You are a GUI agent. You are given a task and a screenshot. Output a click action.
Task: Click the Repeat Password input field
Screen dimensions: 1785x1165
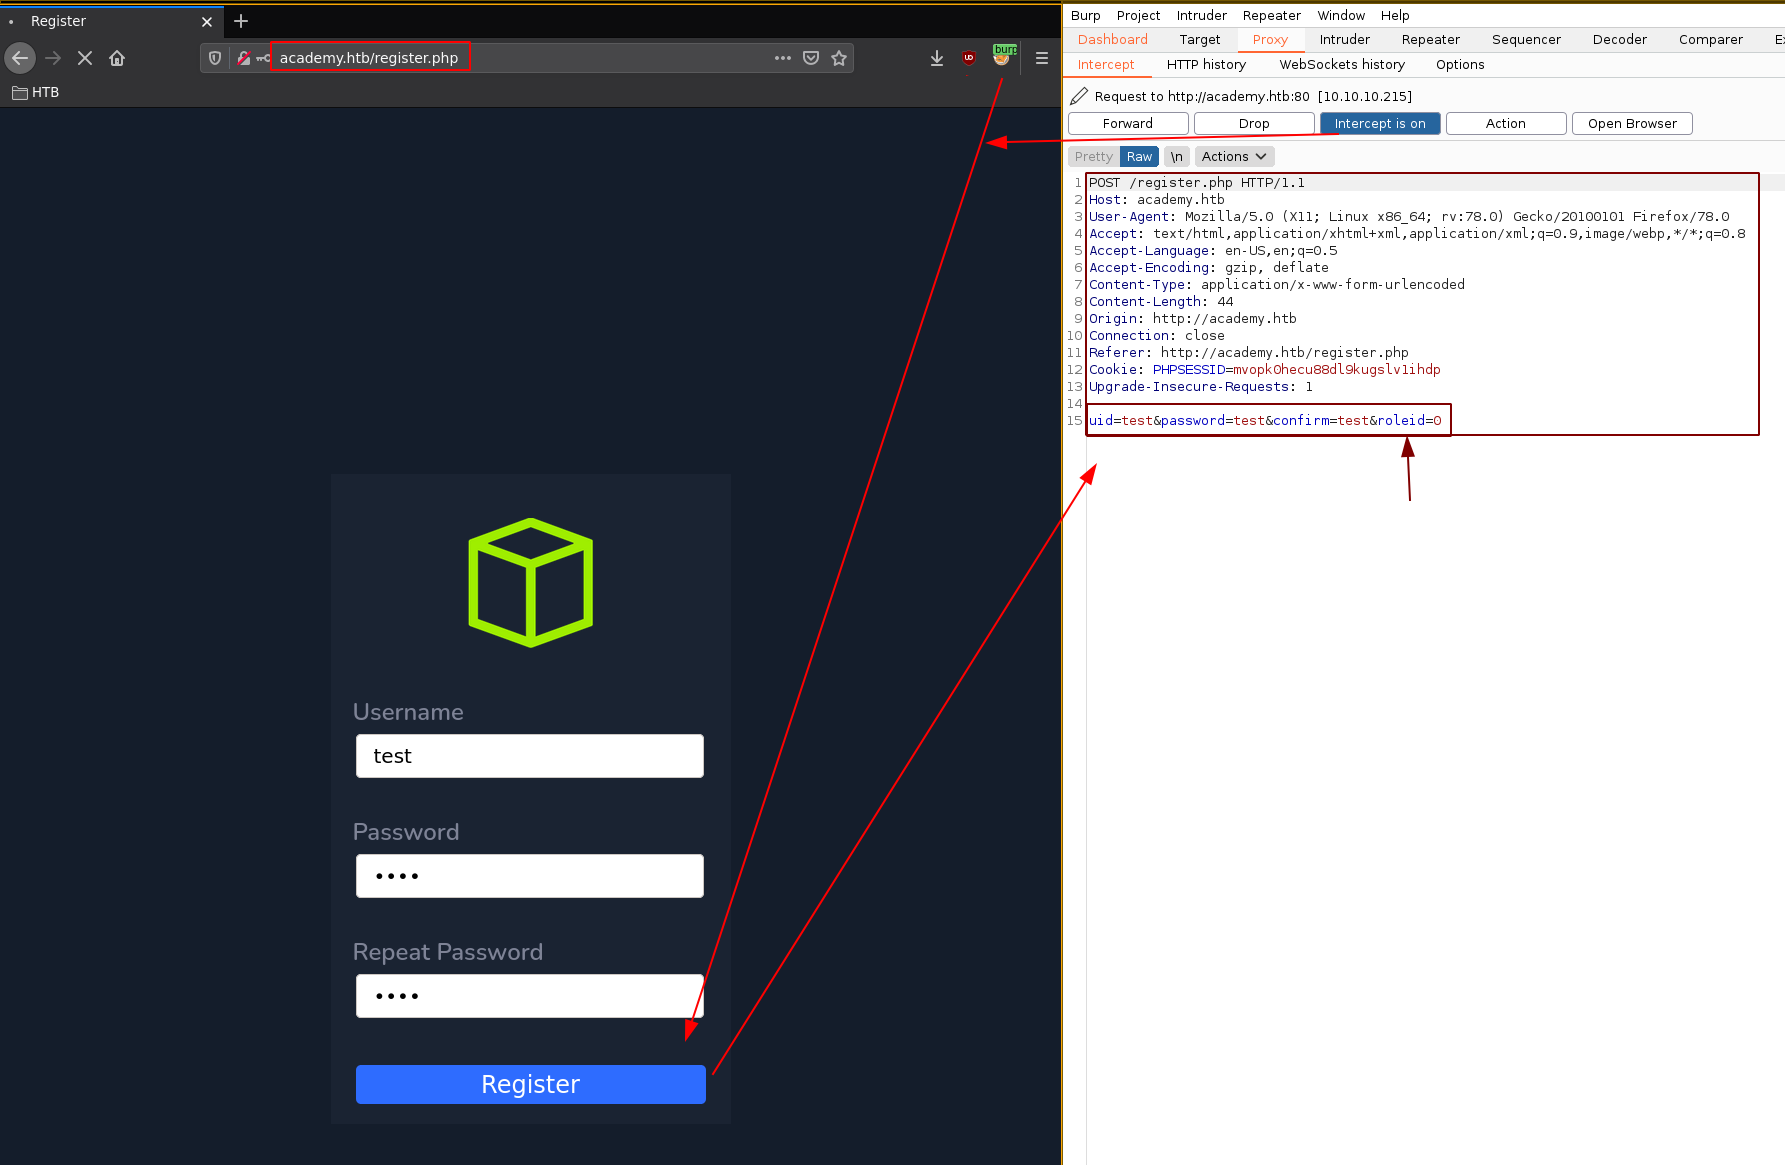530,996
